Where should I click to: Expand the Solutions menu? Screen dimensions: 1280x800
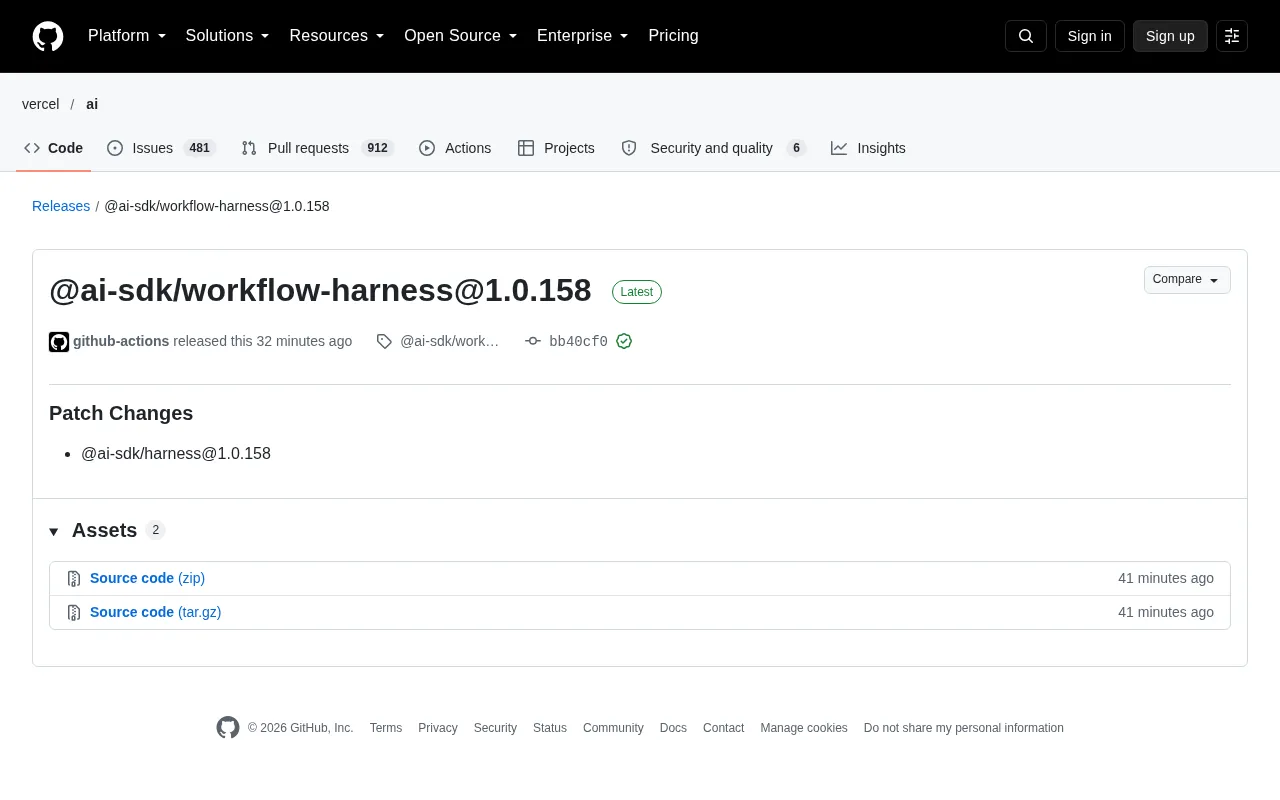tap(228, 36)
